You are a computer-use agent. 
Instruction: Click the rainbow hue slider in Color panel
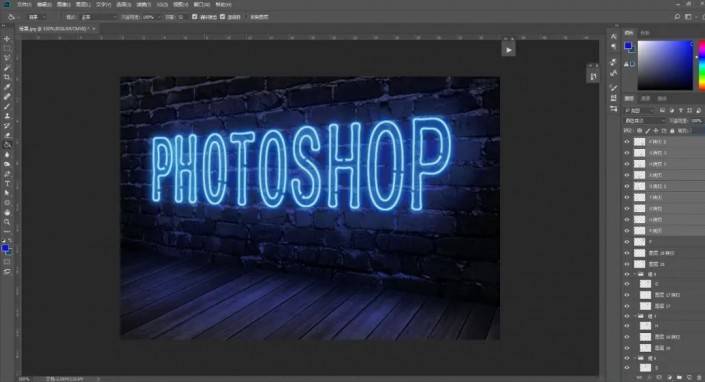(701, 65)
